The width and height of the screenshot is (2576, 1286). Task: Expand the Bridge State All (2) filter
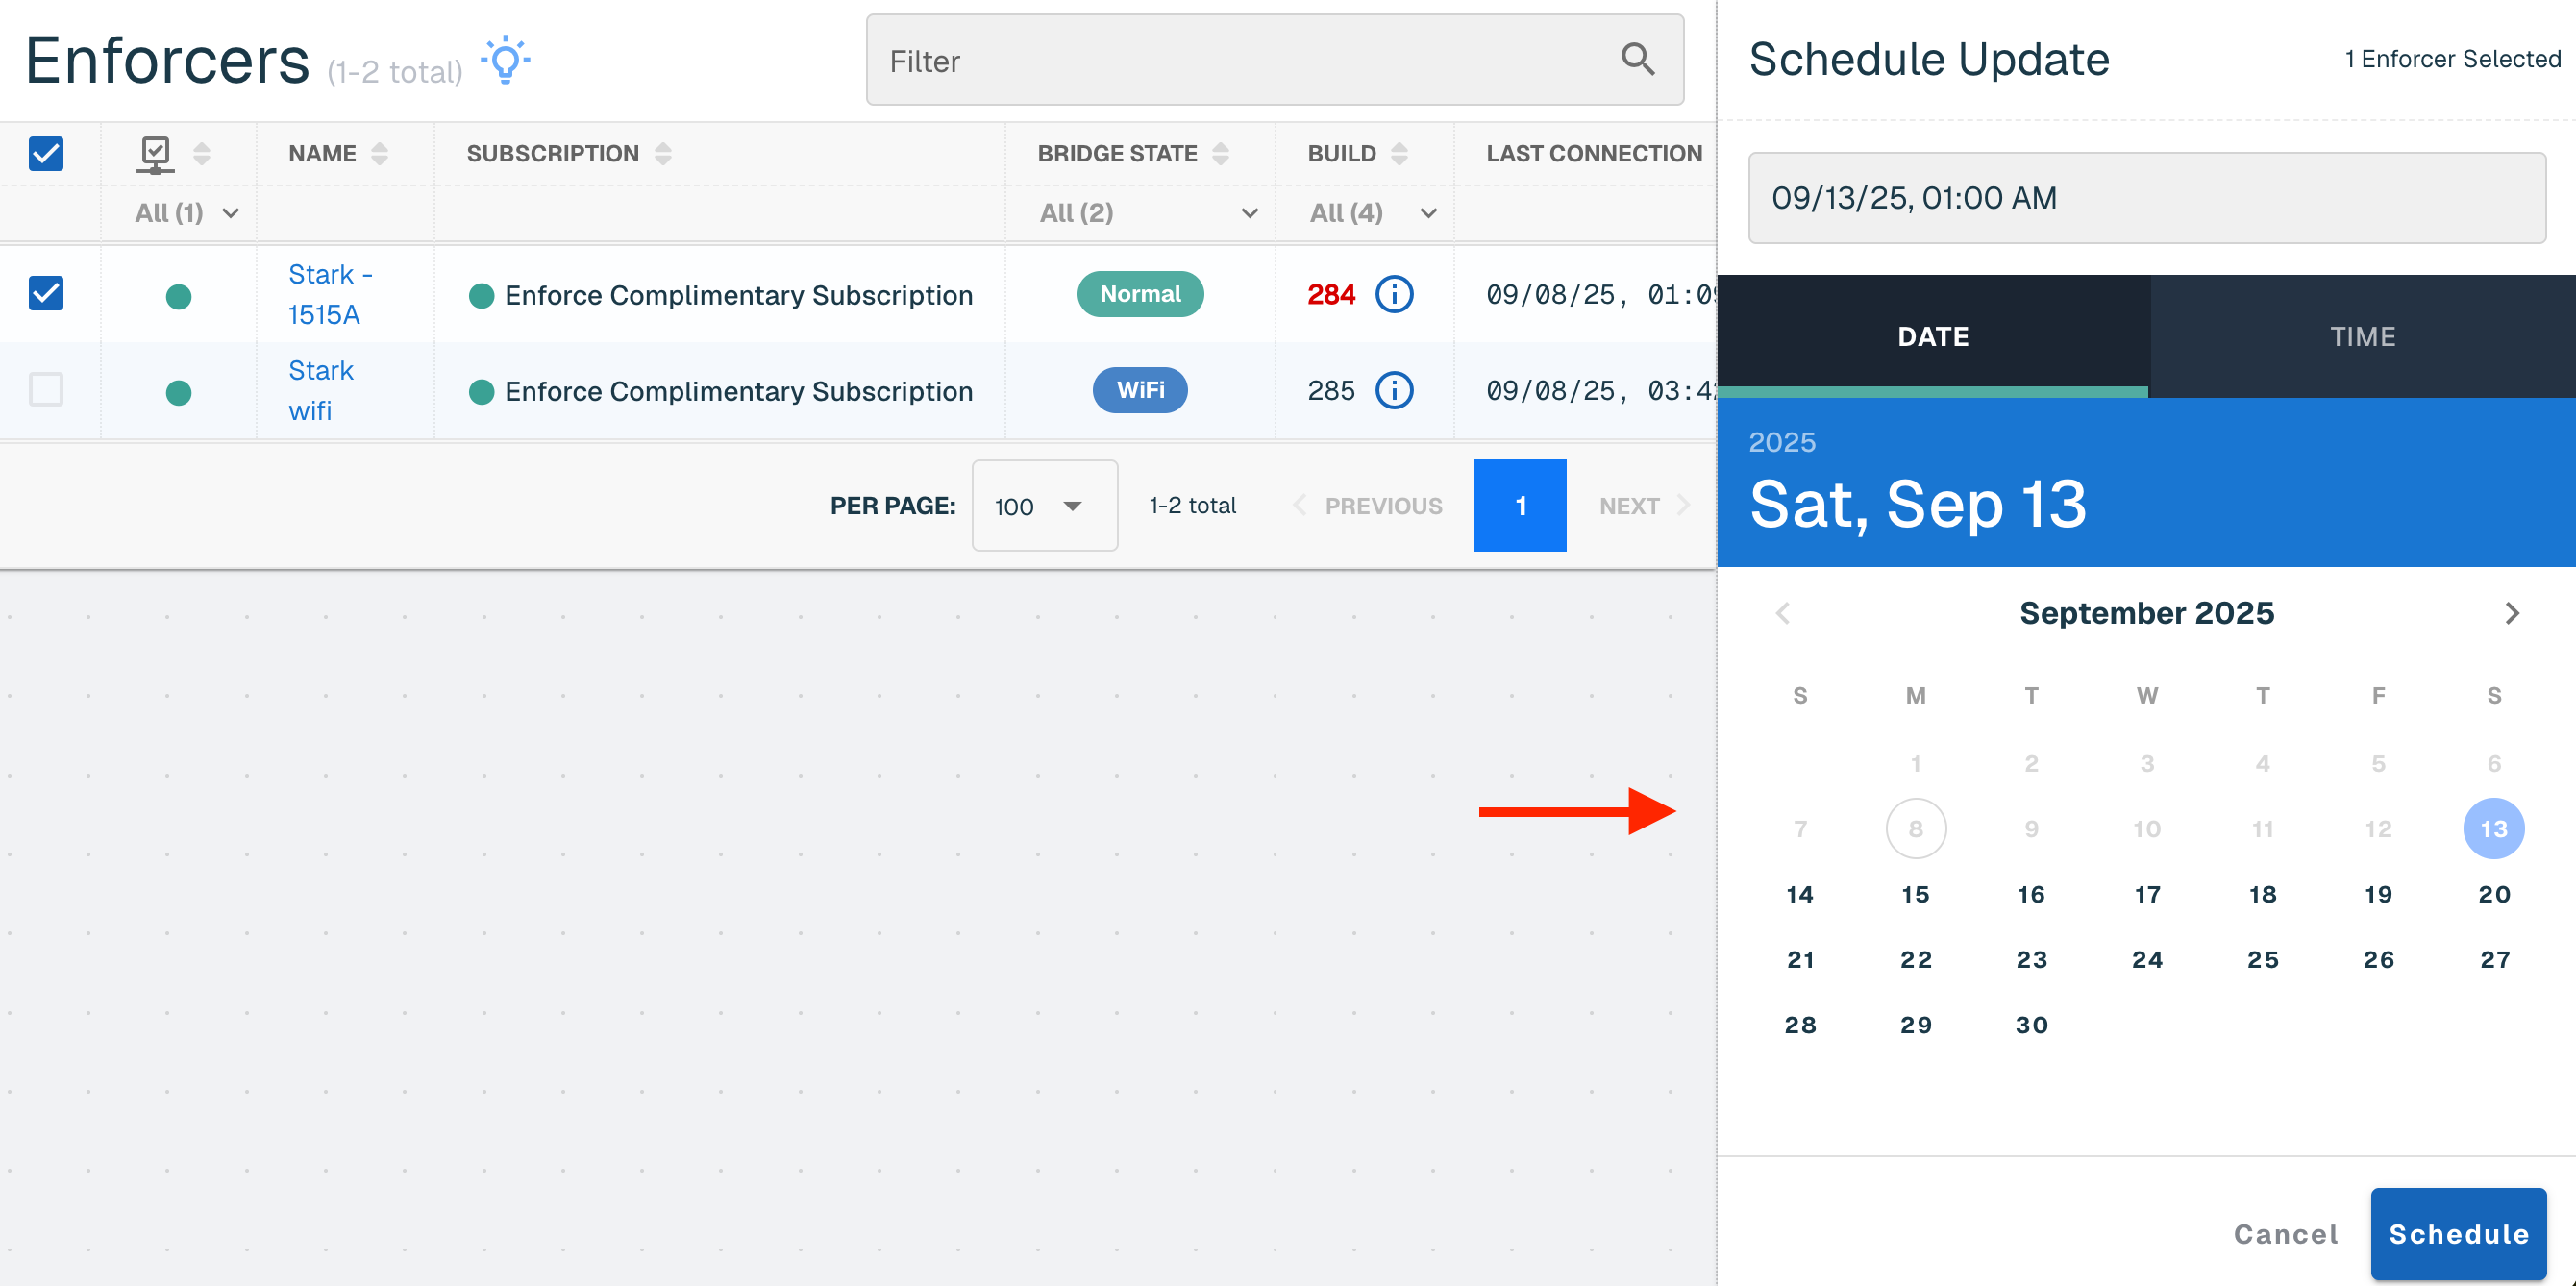tap(1148, 213)
